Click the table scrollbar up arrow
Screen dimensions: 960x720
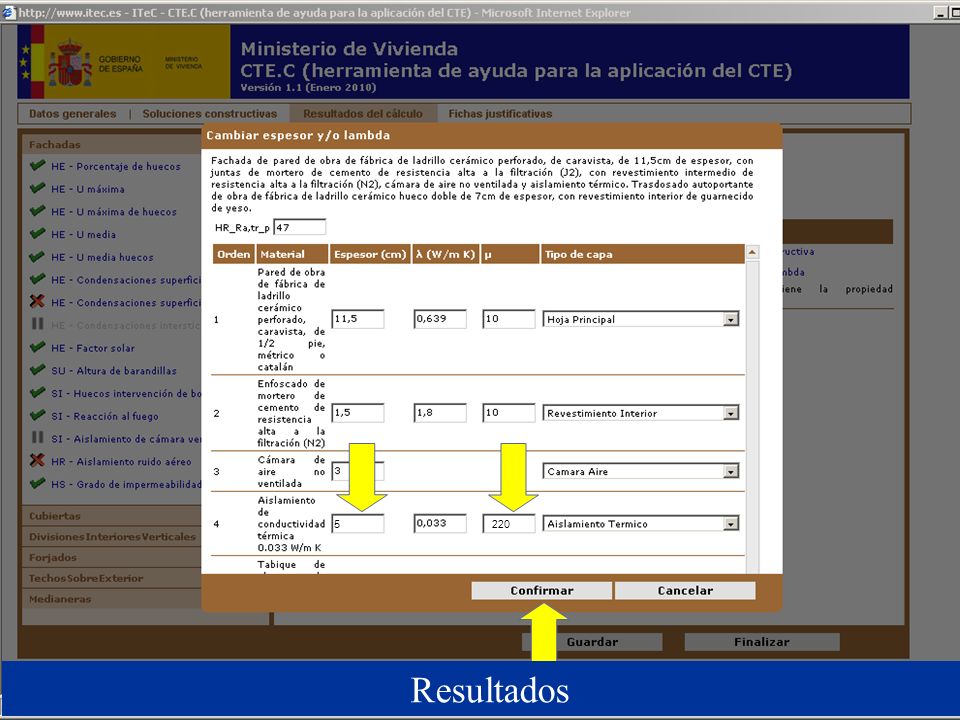coord(752,252)
